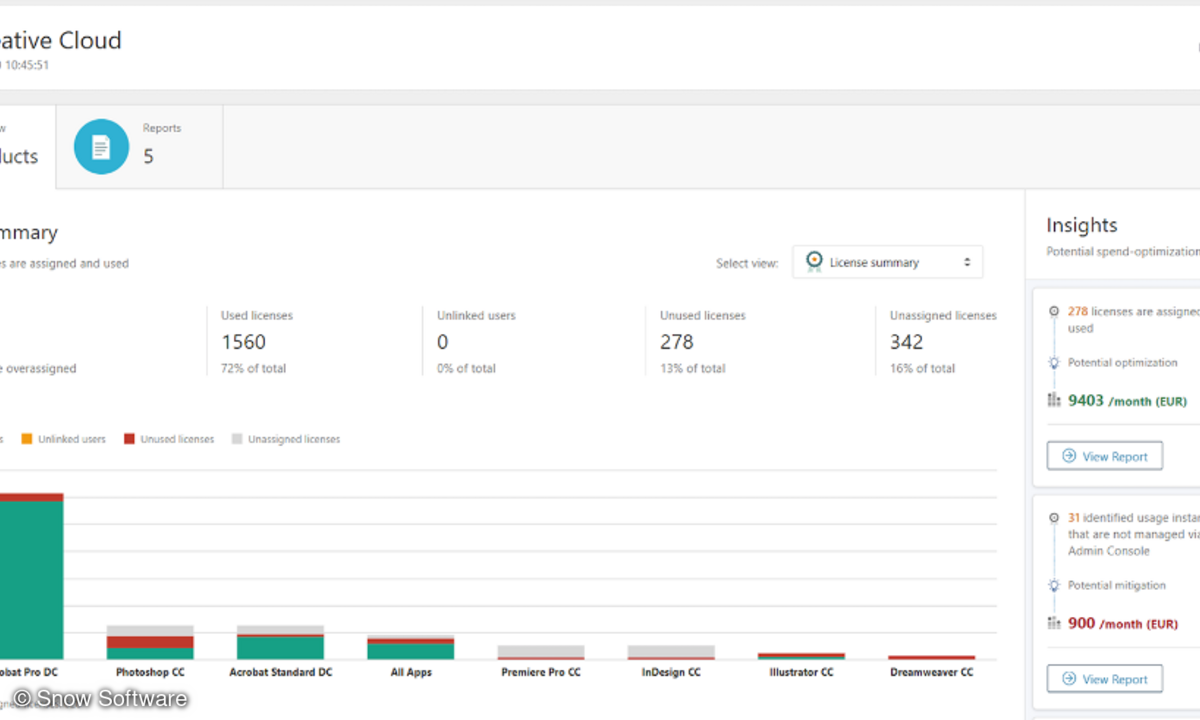Click the bar chart icon beside 900
The width and height of the screenshot is (1200, 720).
point(1053,623)
